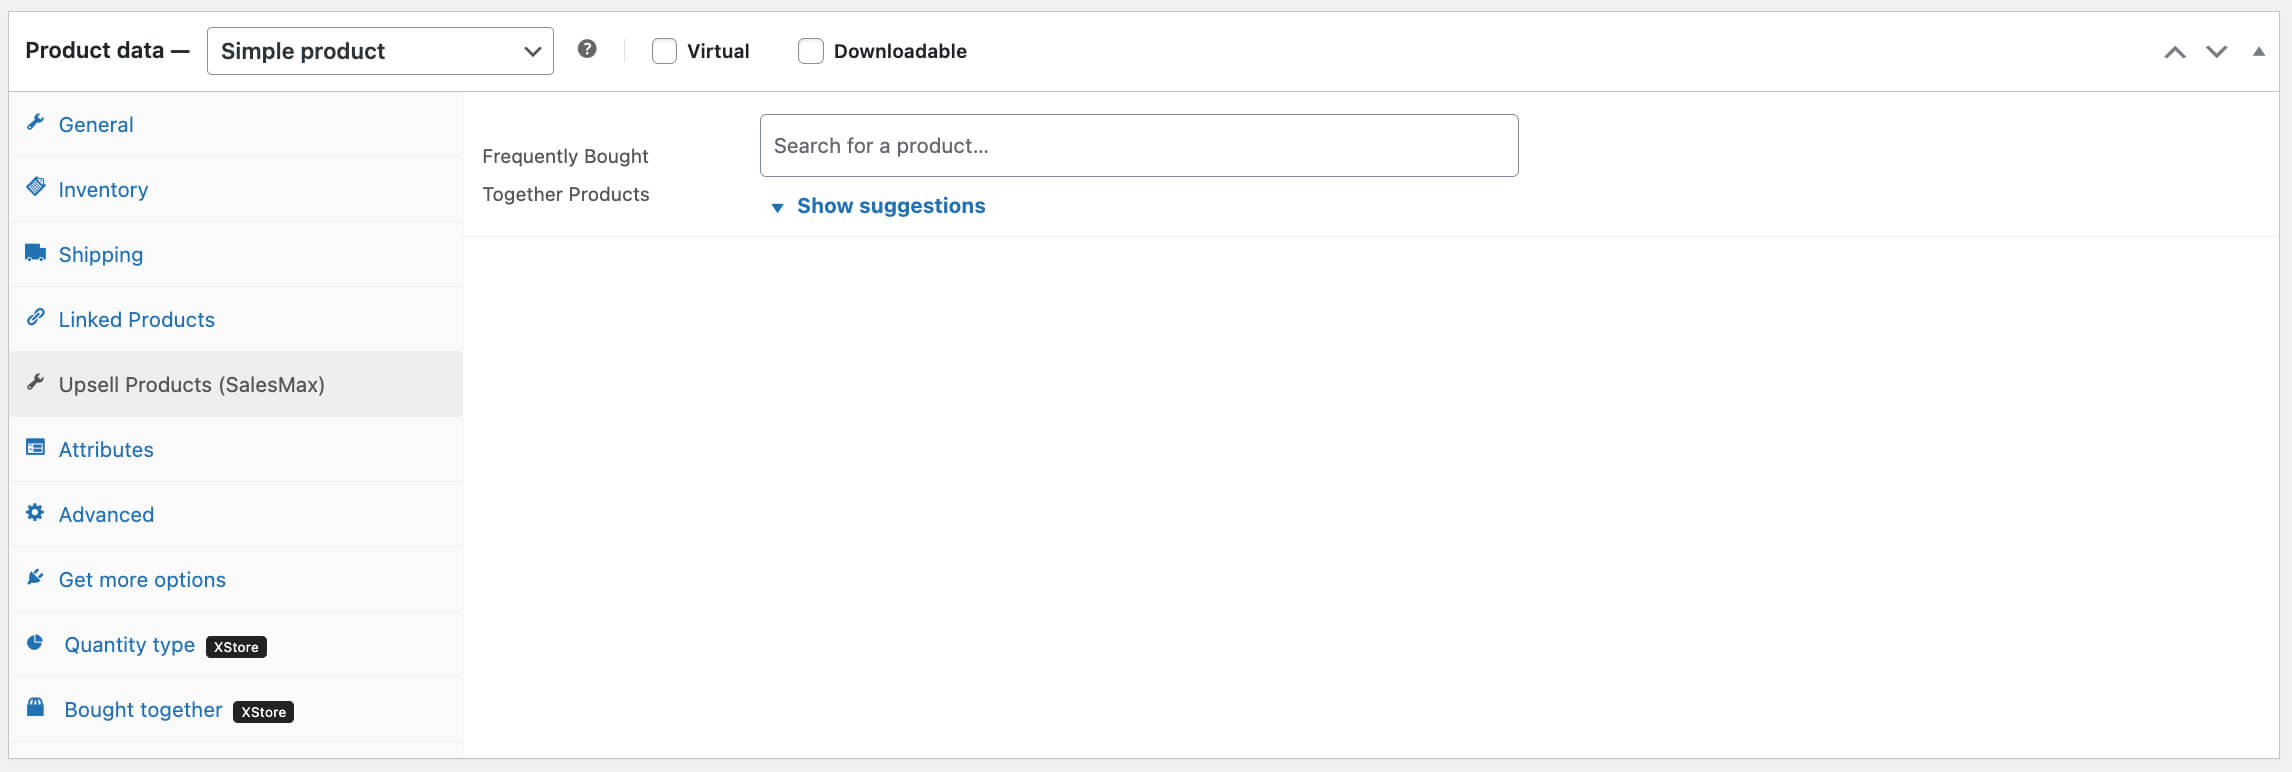Click the Shipping truck icon

36,253
